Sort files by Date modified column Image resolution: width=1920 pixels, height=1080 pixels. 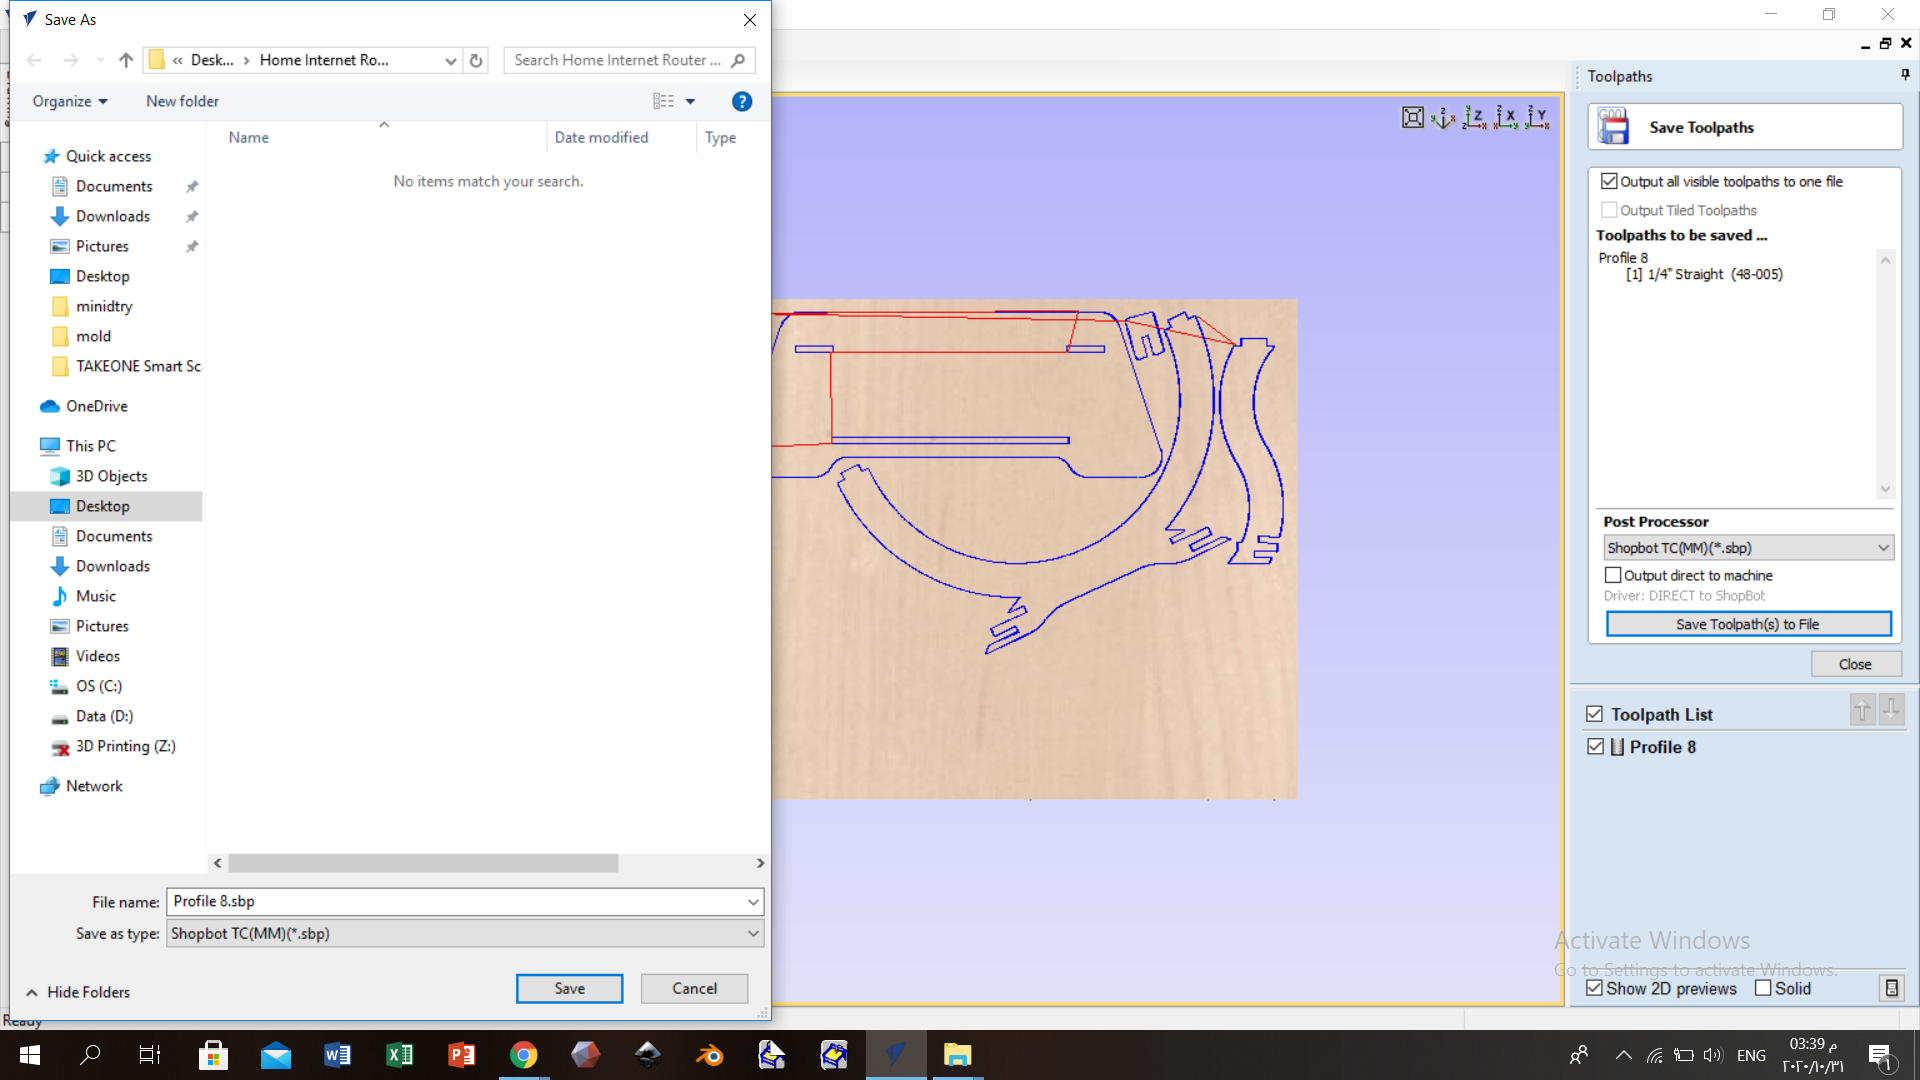coord(601,137)
